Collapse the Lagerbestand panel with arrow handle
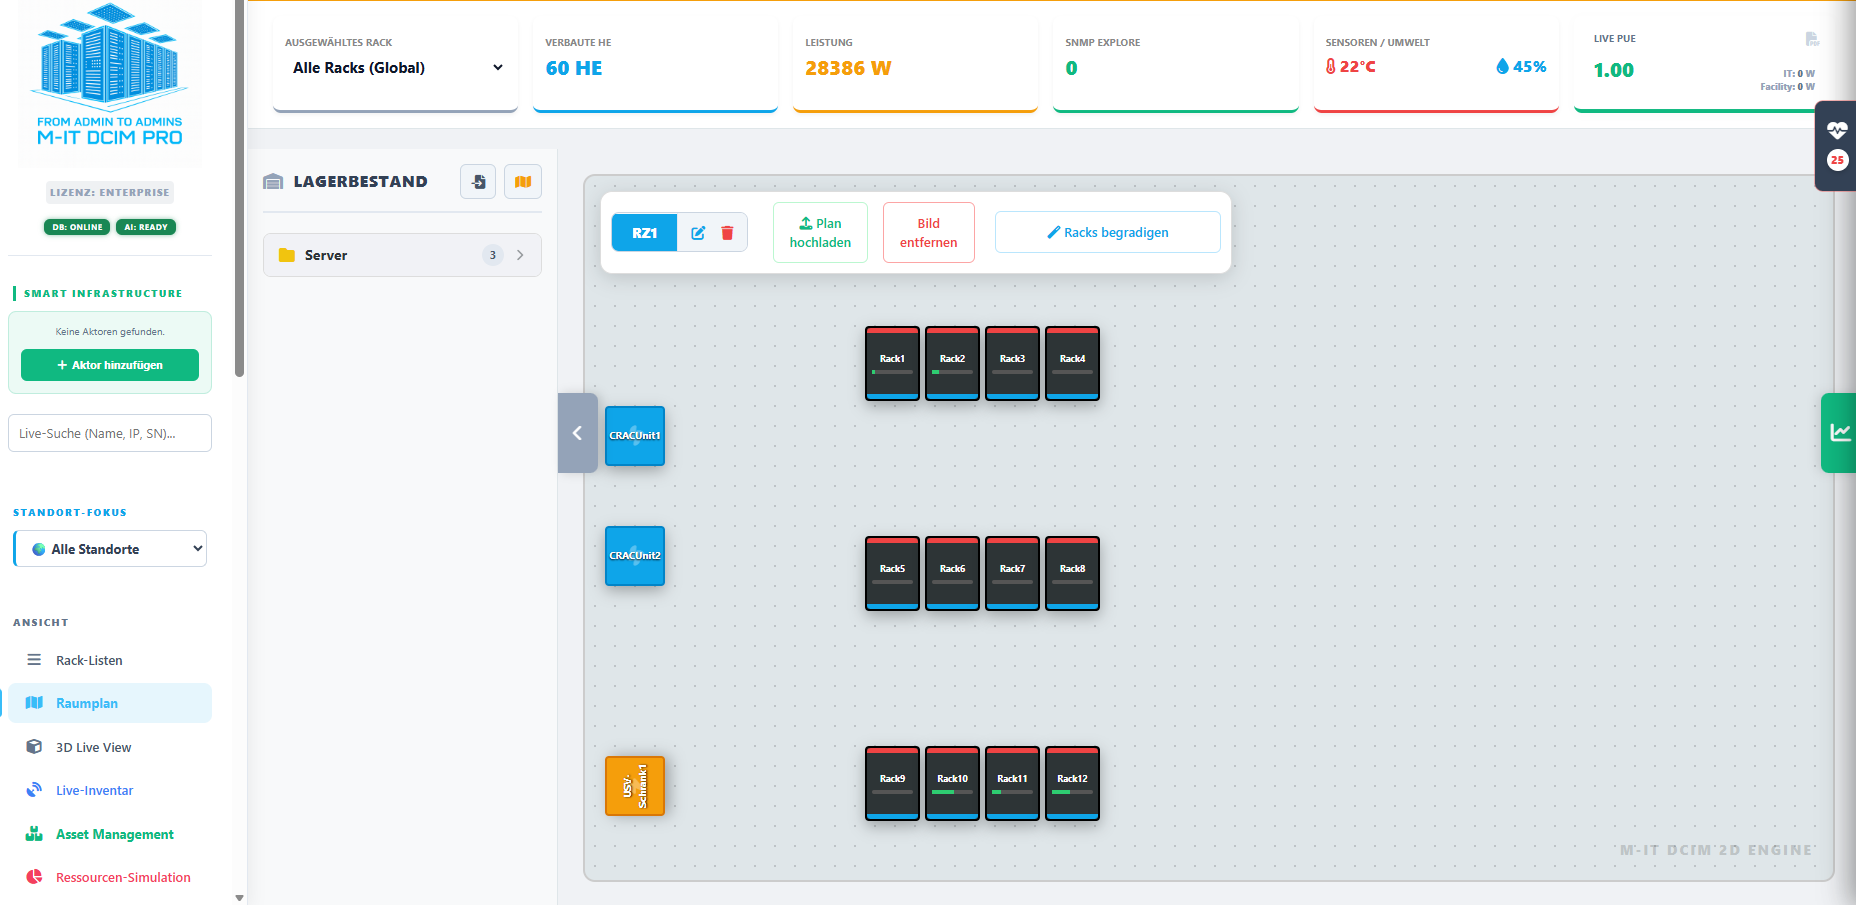The image size is (1856, 905). coord(577,433)
